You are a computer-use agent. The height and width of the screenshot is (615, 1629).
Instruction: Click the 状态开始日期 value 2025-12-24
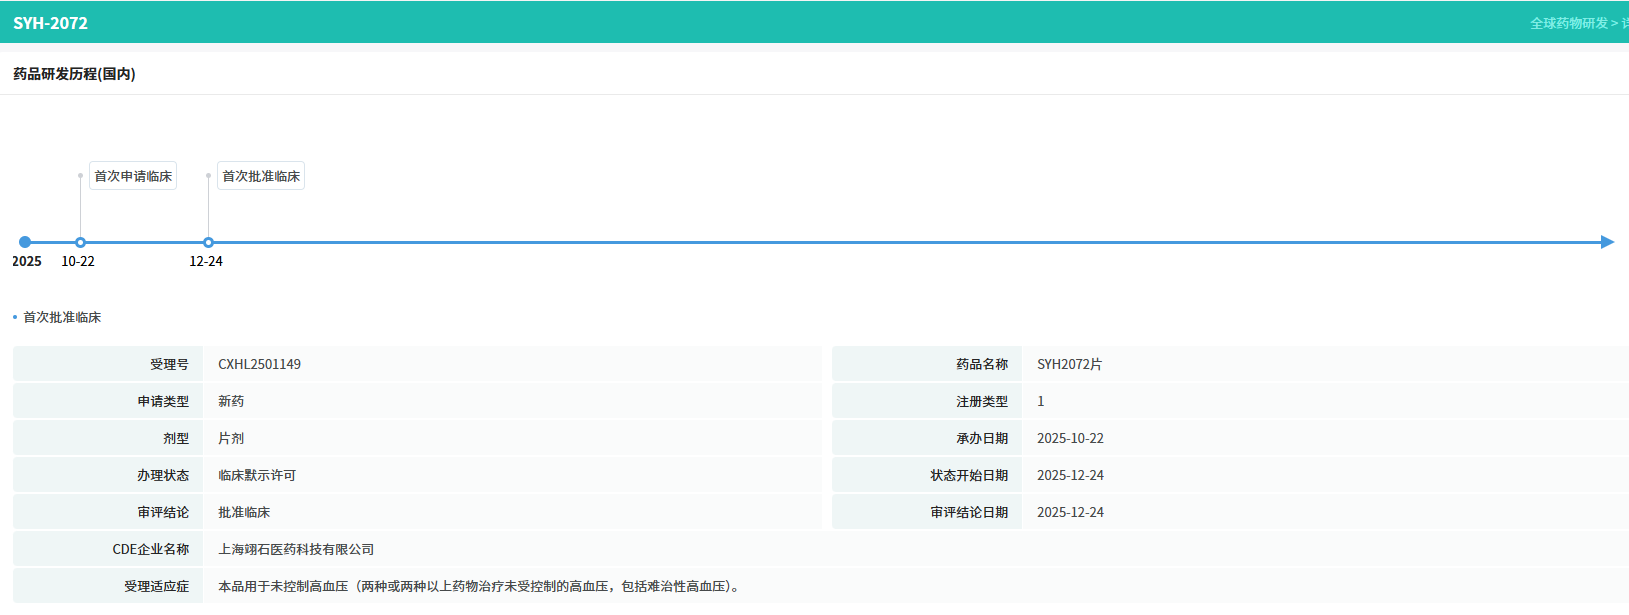[x=1070, y=475]
